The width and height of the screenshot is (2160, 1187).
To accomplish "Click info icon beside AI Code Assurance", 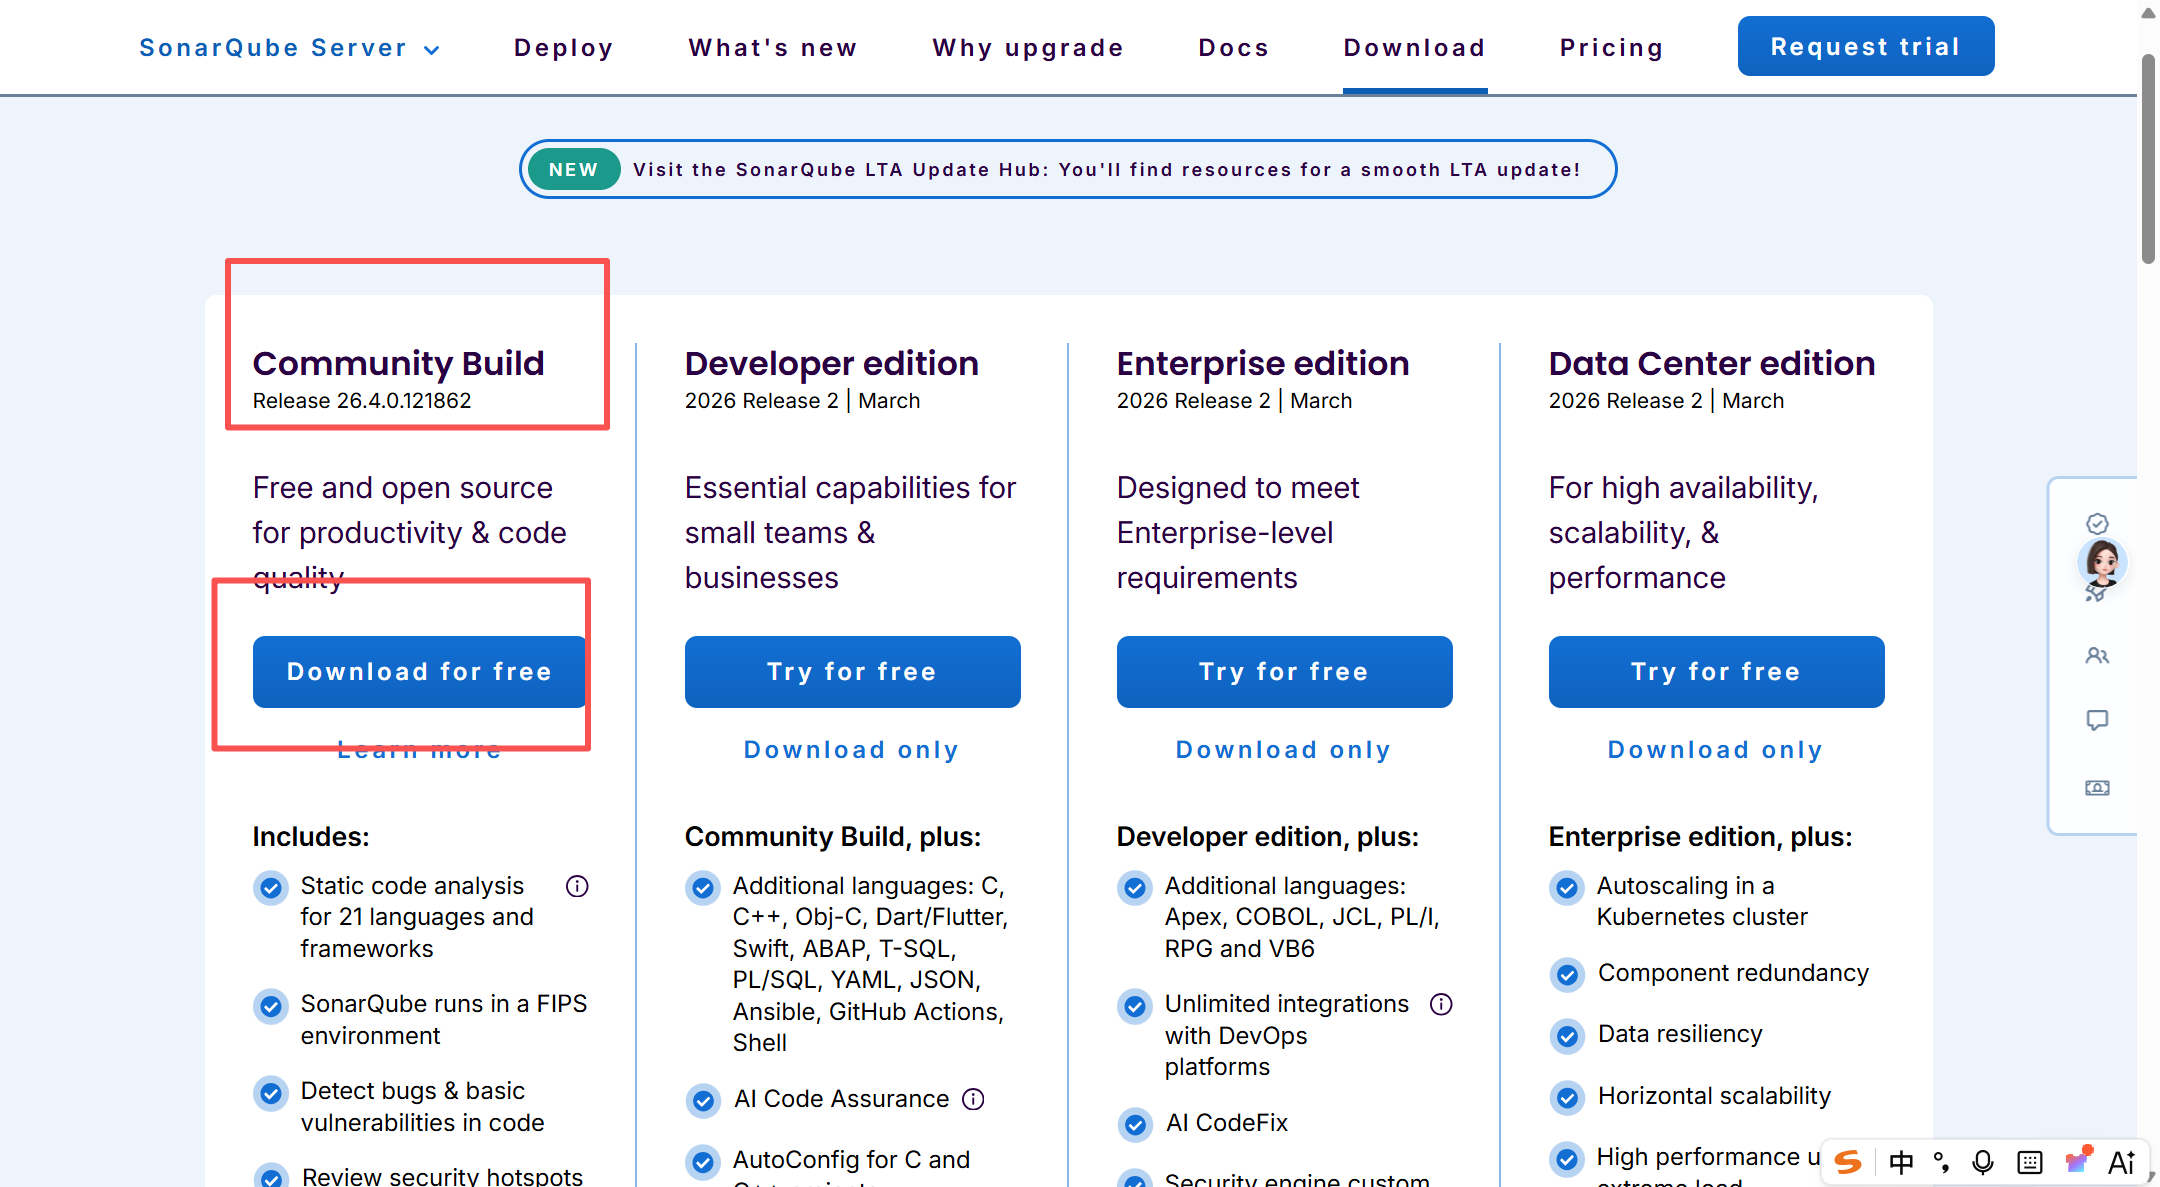I will coord(973,1099).
